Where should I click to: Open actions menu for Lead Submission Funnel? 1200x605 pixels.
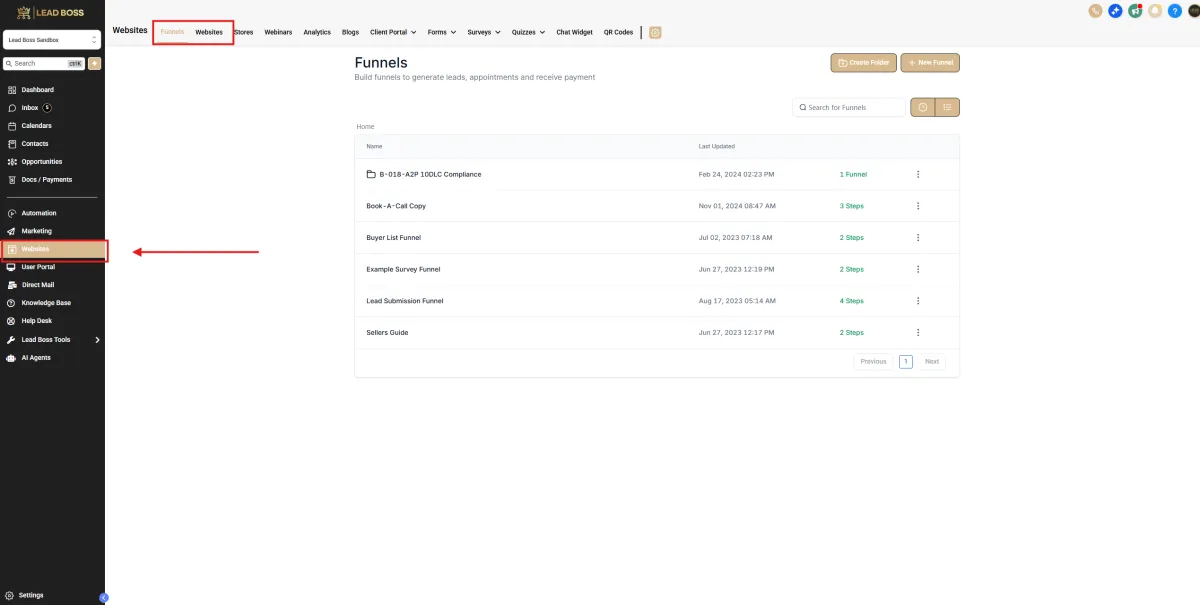click(x=918, y=301)
